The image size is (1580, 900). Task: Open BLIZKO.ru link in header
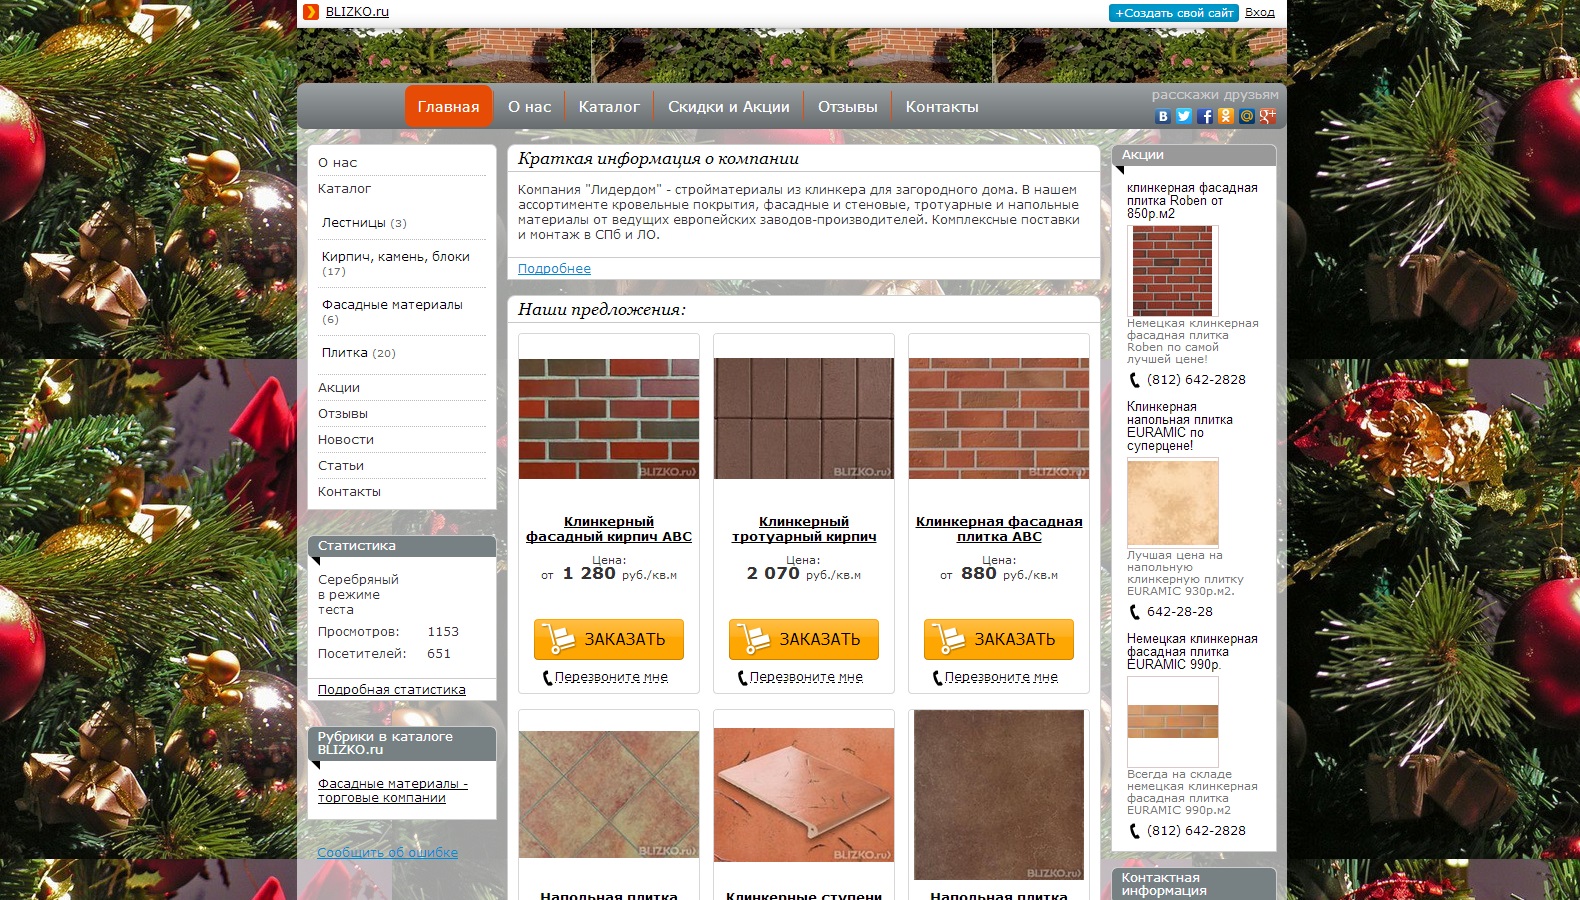coord(357,12)
